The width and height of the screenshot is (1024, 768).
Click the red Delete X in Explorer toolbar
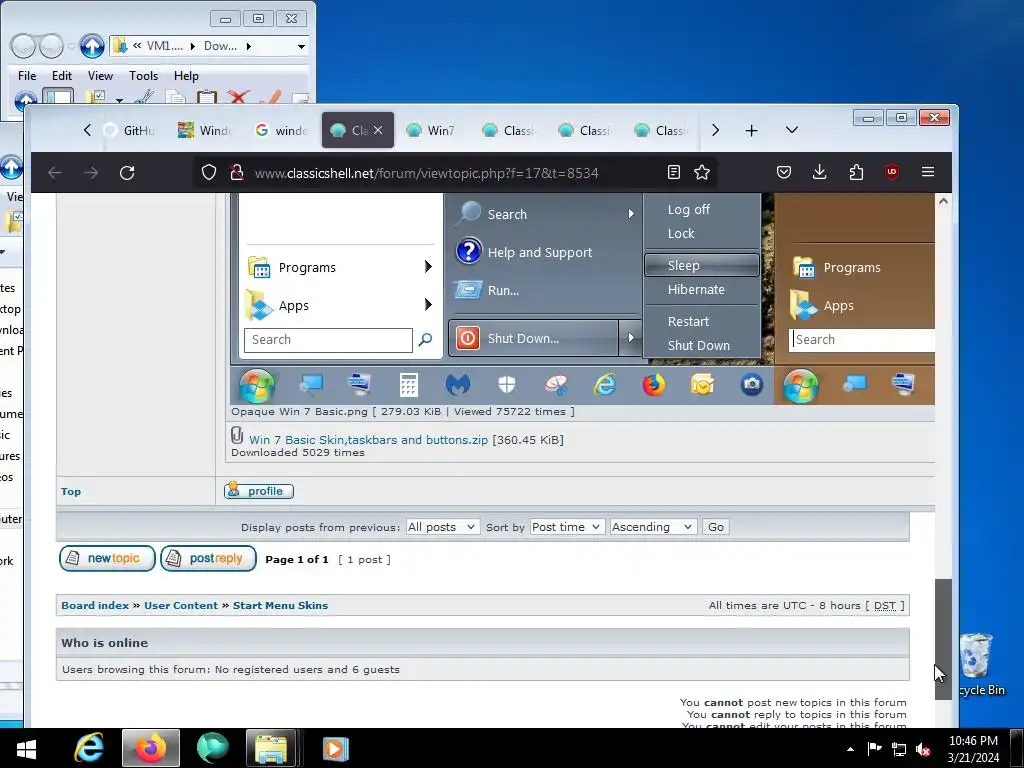[x=238, y=98]
